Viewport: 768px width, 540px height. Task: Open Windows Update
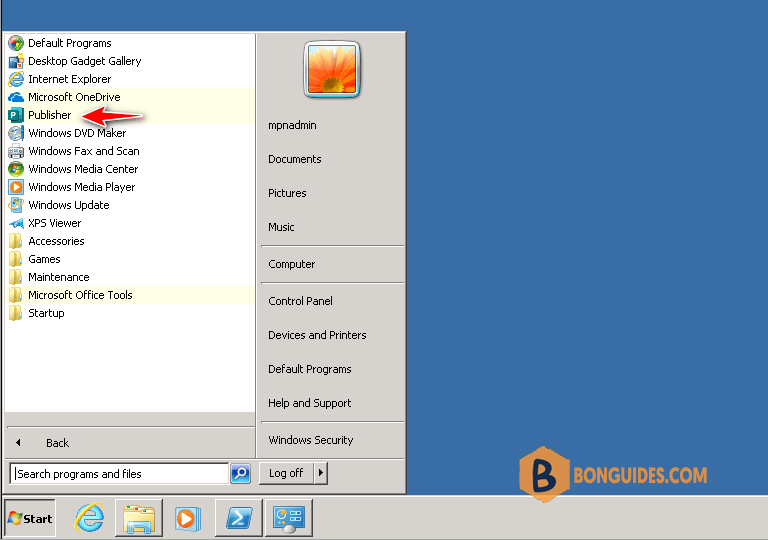130,205
